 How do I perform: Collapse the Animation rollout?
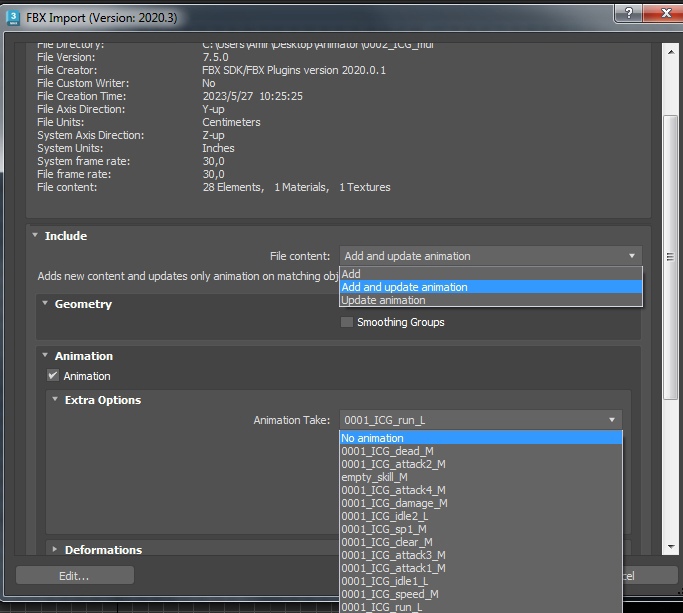[x=45, y=356]
